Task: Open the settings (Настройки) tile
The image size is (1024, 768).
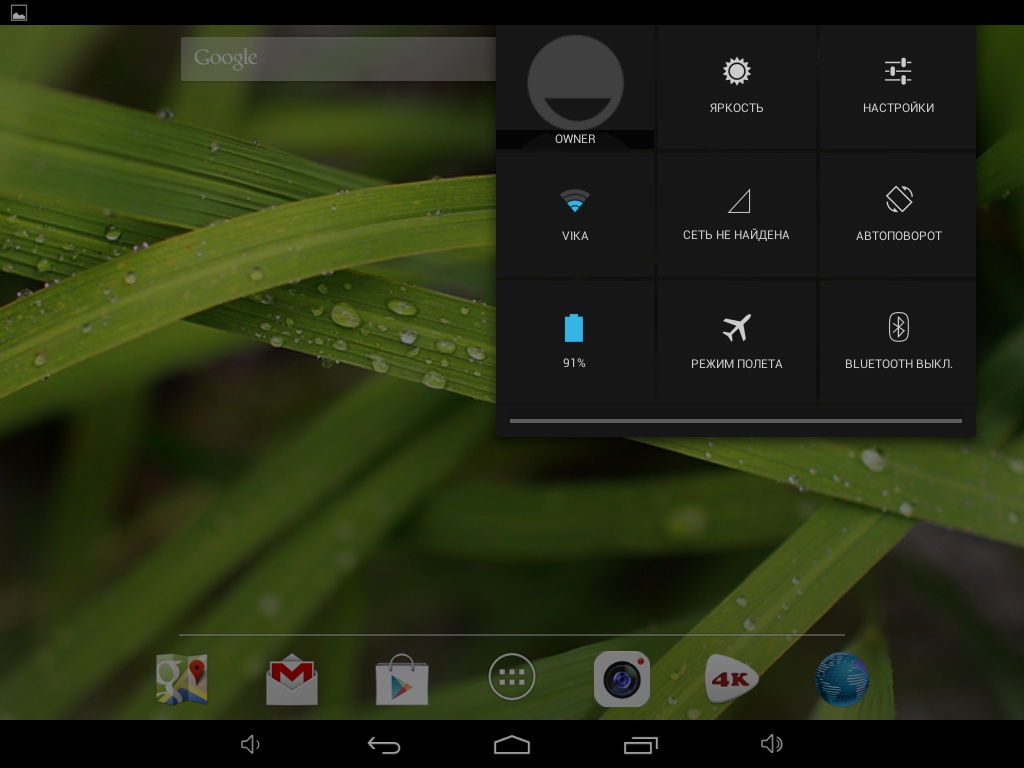Action: [x=898, y=87]
